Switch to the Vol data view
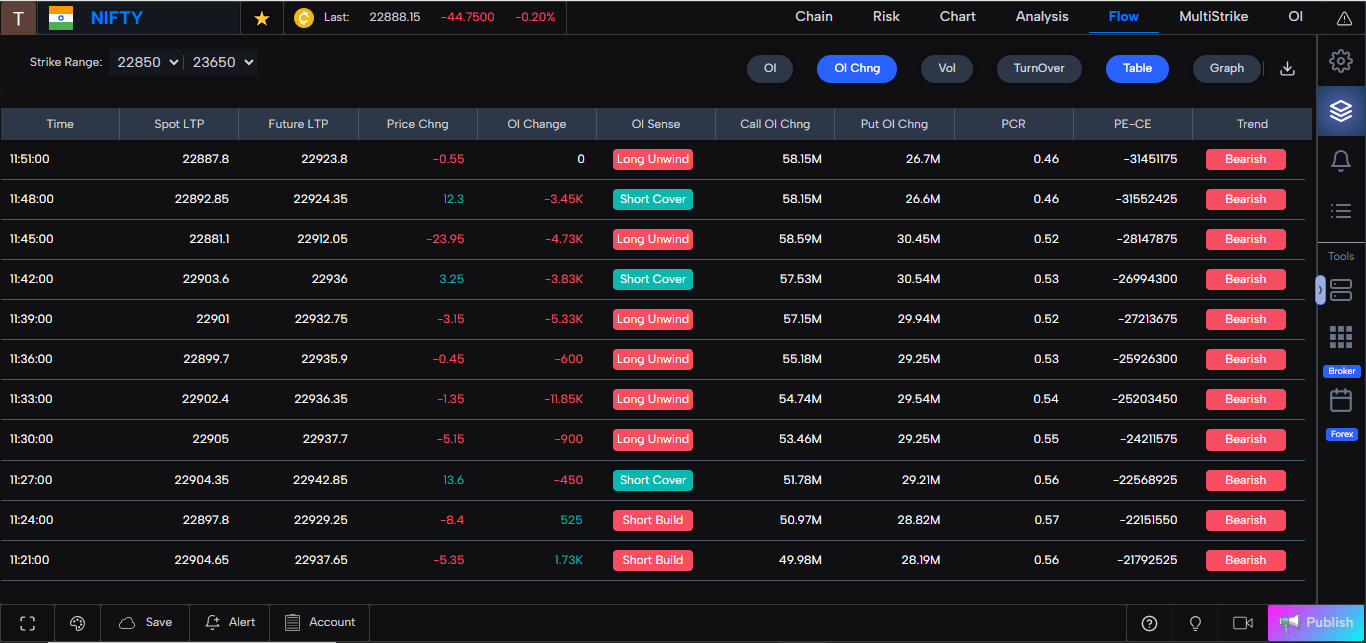This screenshot has height=643, width=1366. coord(946,68)
